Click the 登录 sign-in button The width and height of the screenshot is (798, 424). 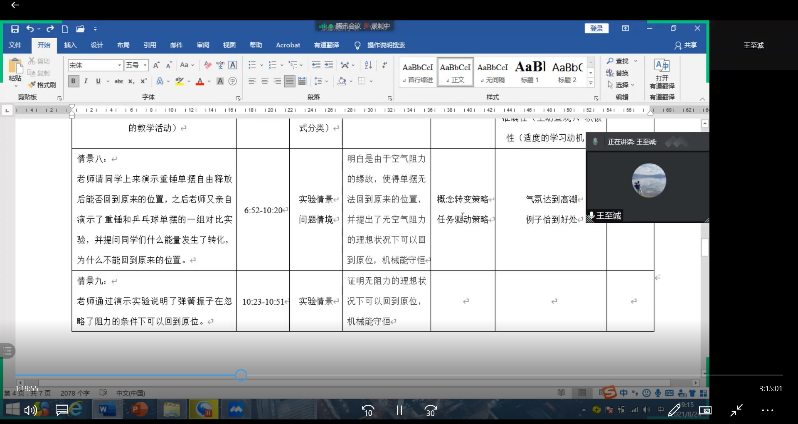596,30
